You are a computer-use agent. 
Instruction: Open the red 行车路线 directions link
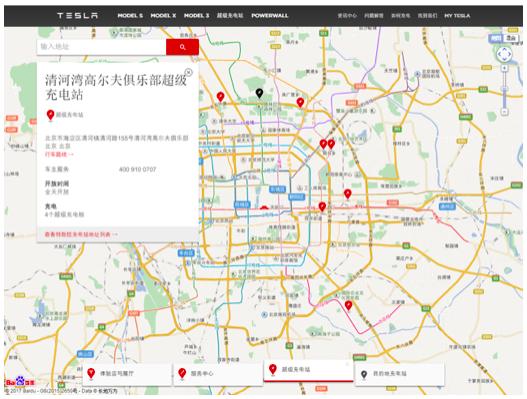click(59, 154)
